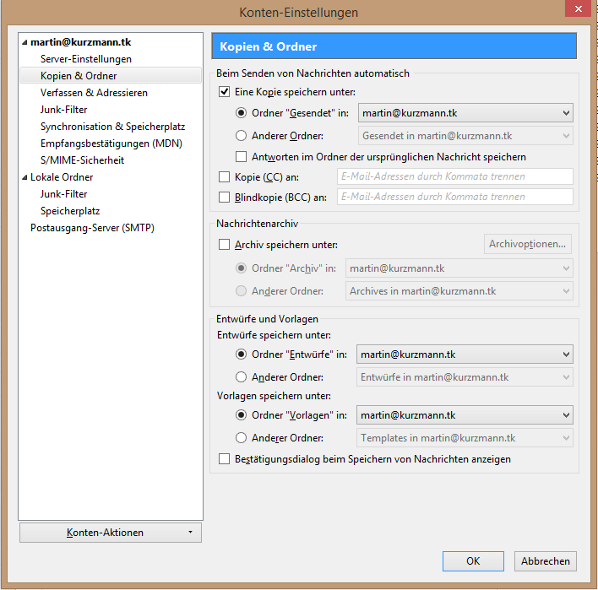Screen dimensions: 598x590
Task: Enable Archiv speichern unter checkbox
Action: (x=224, y=244)
